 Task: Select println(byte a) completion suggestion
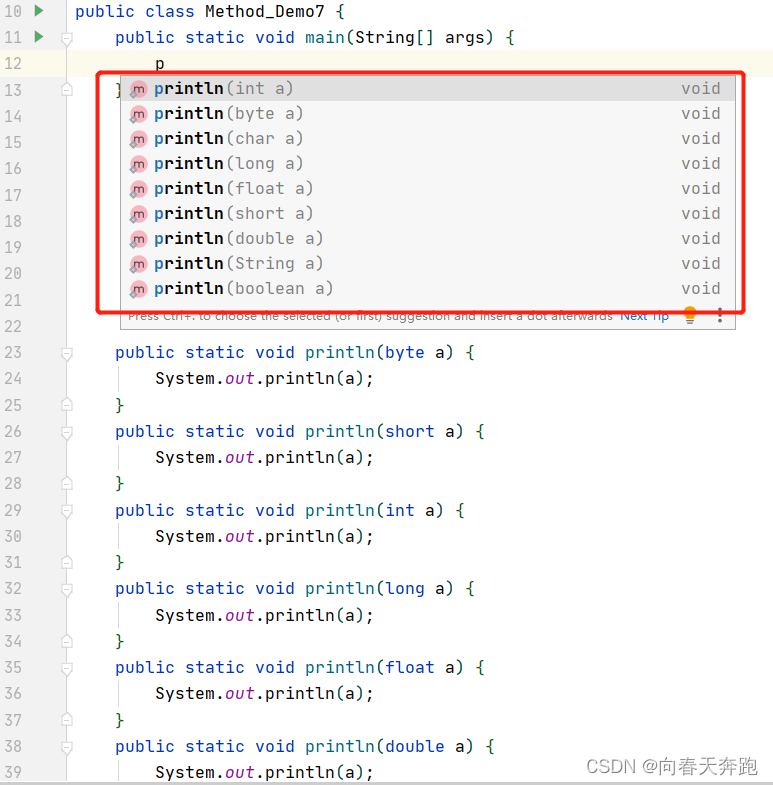point(428,114)
